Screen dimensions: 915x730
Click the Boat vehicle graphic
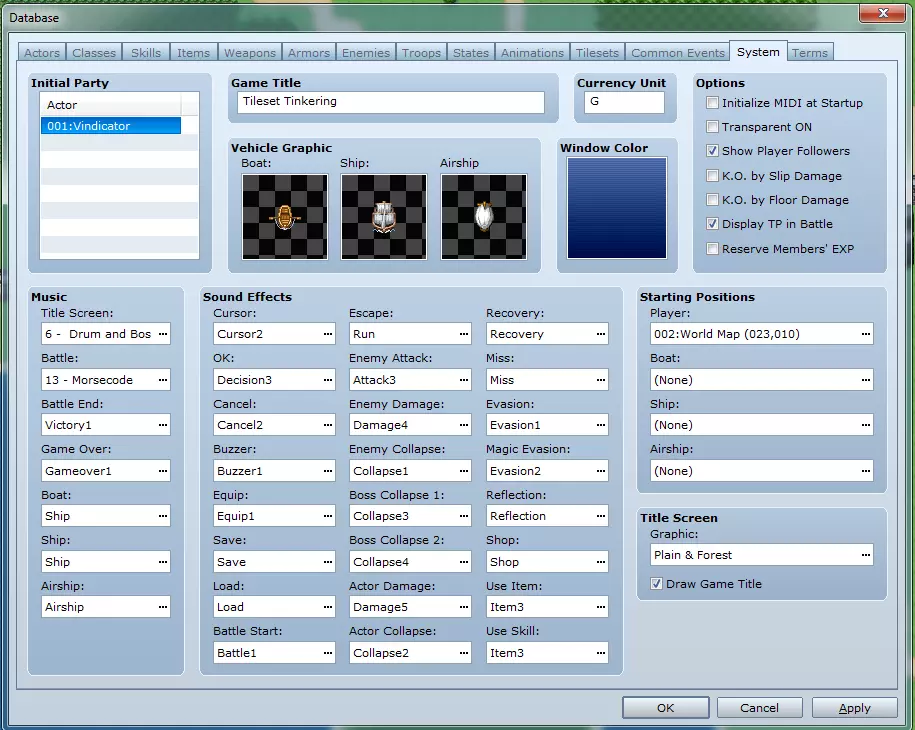[x=285, y=217]
